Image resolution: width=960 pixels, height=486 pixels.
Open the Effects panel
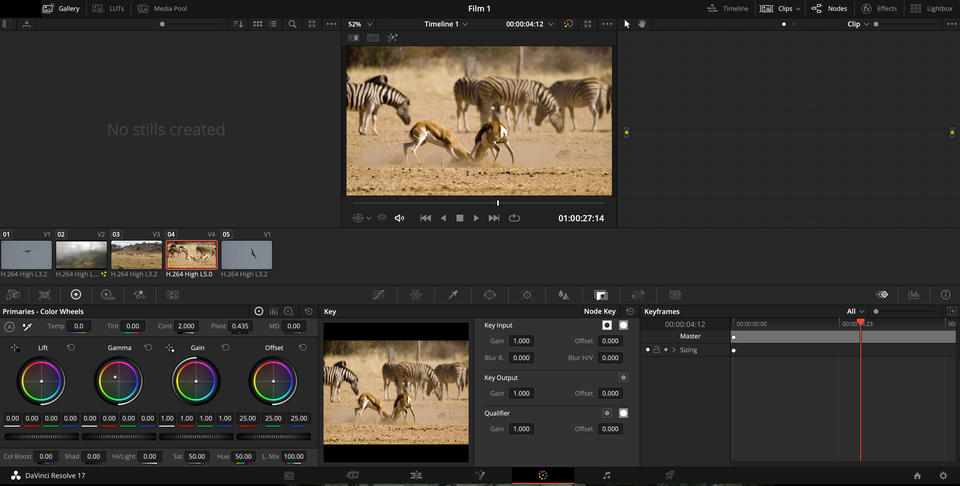pyautogui.click(x=879, y=9)
